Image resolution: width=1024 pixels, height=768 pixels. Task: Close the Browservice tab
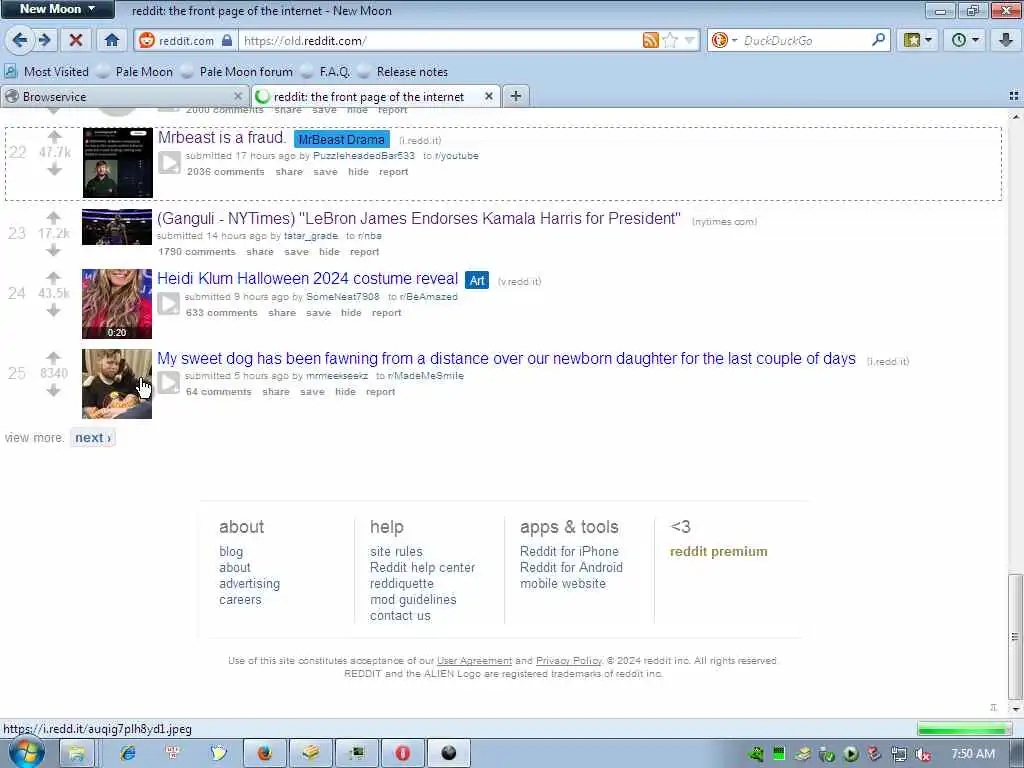[x=238, y=97]
